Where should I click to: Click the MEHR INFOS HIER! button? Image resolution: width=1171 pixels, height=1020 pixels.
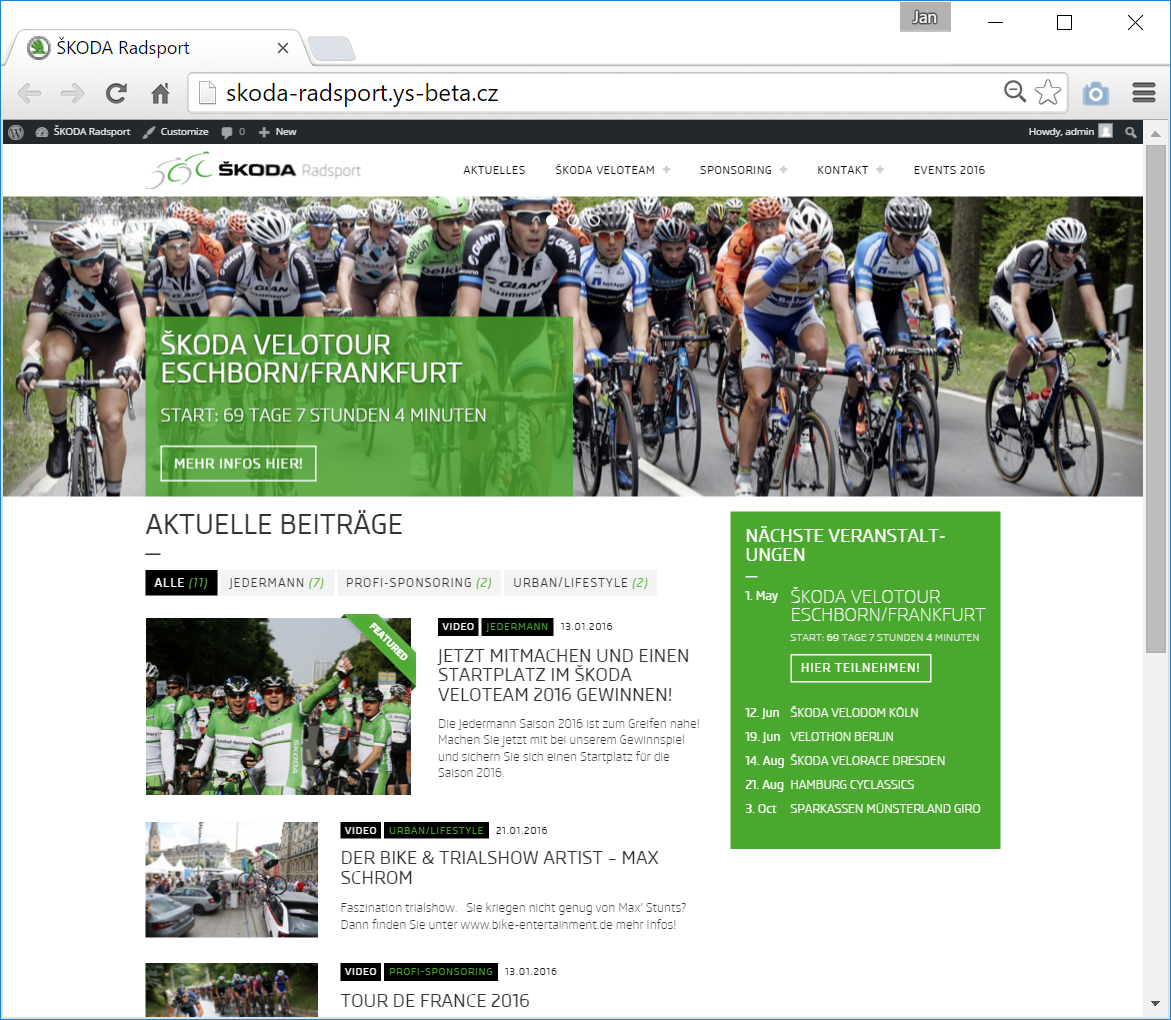pyautogui.click(x=238, y=464)
